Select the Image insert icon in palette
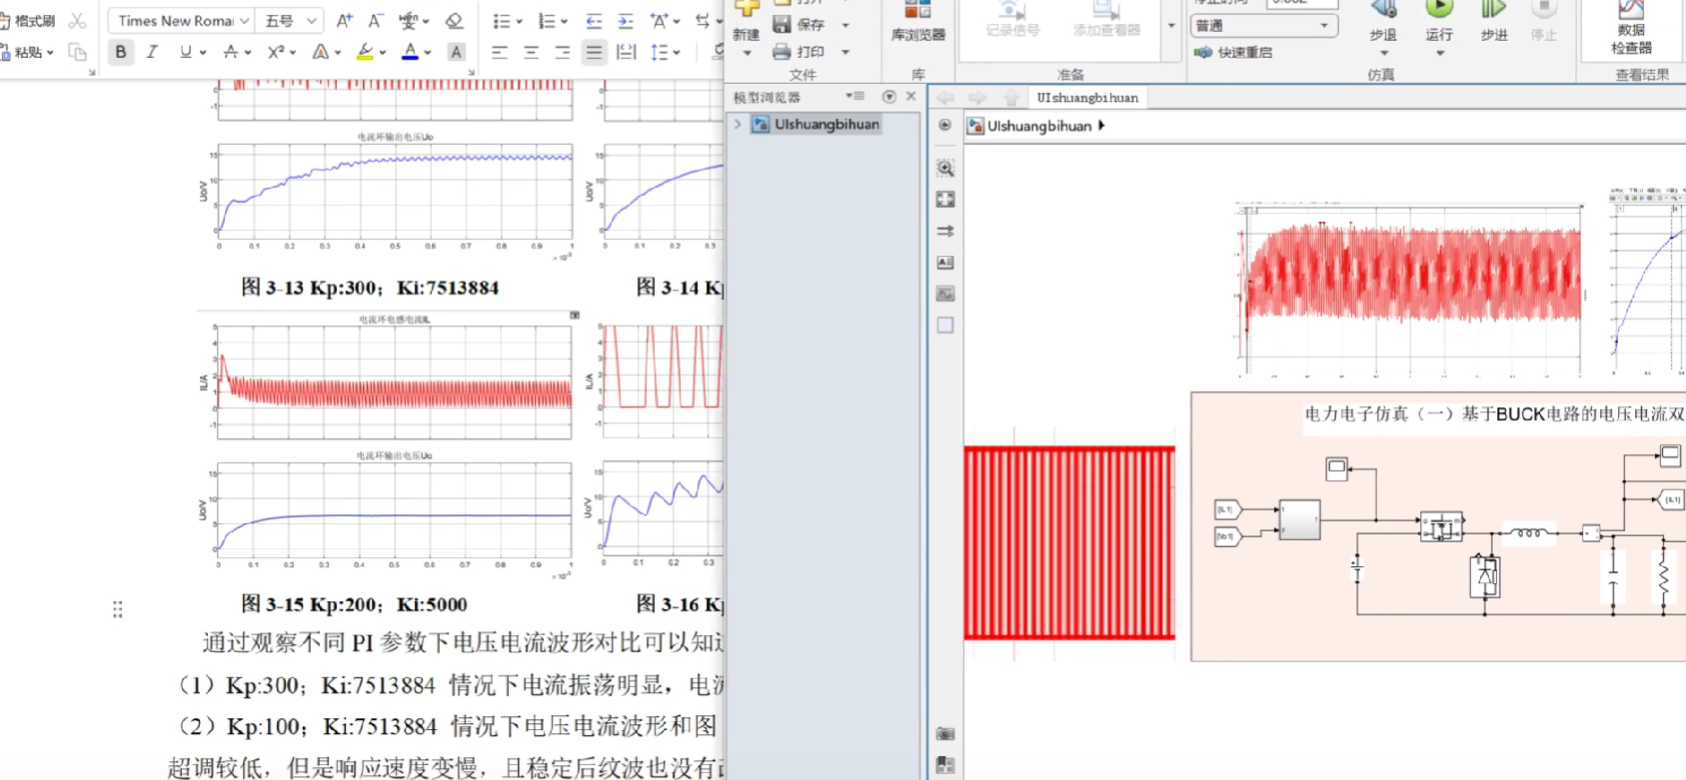The width and height of the screenshot is (1686, 780). tap(945, 294)
